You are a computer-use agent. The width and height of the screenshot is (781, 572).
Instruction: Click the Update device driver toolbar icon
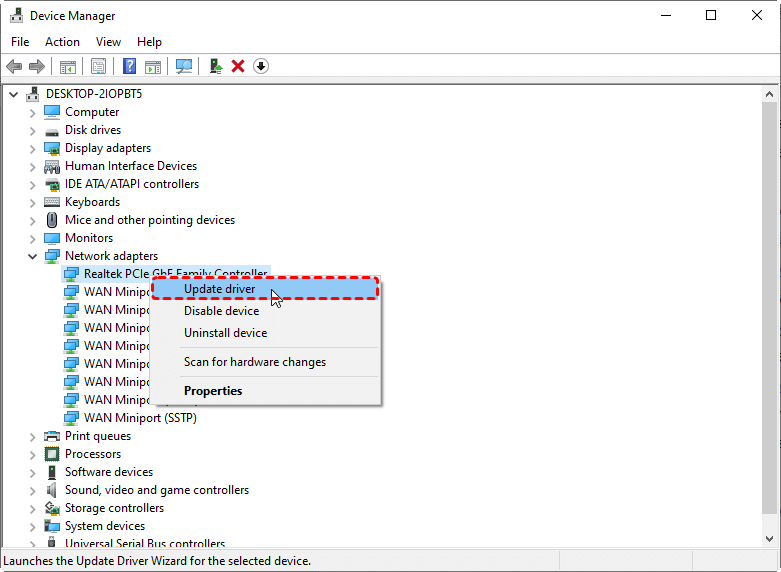point(215,66)
